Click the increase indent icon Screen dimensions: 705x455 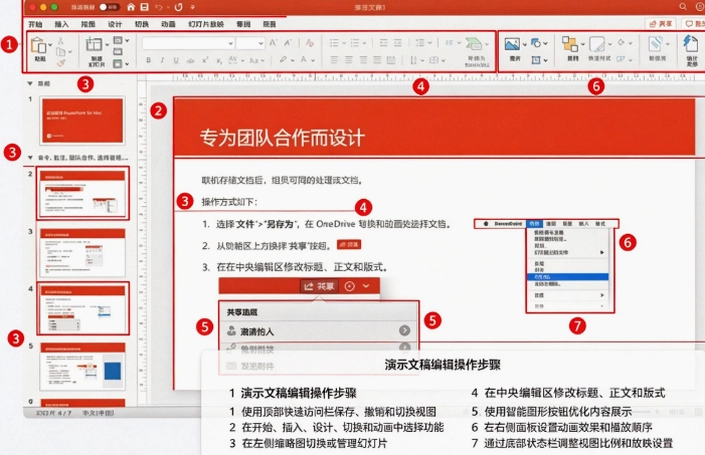coord(397,43)
